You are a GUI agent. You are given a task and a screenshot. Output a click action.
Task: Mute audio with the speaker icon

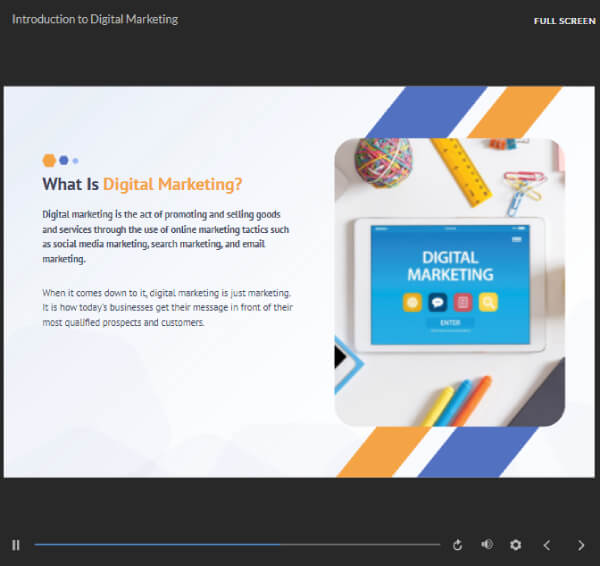(487, 544)
